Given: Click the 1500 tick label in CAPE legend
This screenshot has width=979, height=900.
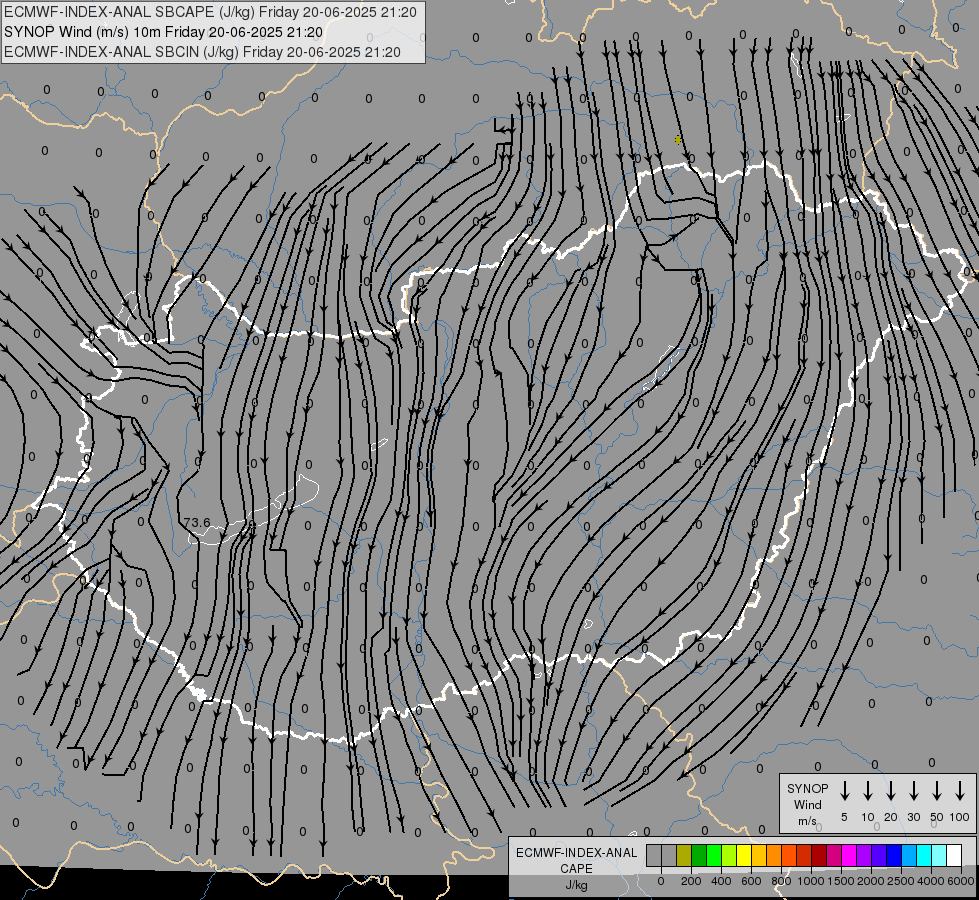Looking at the screenshot, I should (841, 881).
